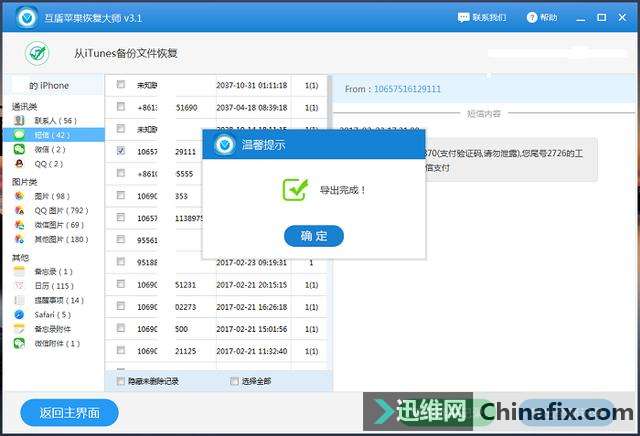Open the 日历 (115) calendar category
Viewport: 640px width, 436px height.
point(54,286)
